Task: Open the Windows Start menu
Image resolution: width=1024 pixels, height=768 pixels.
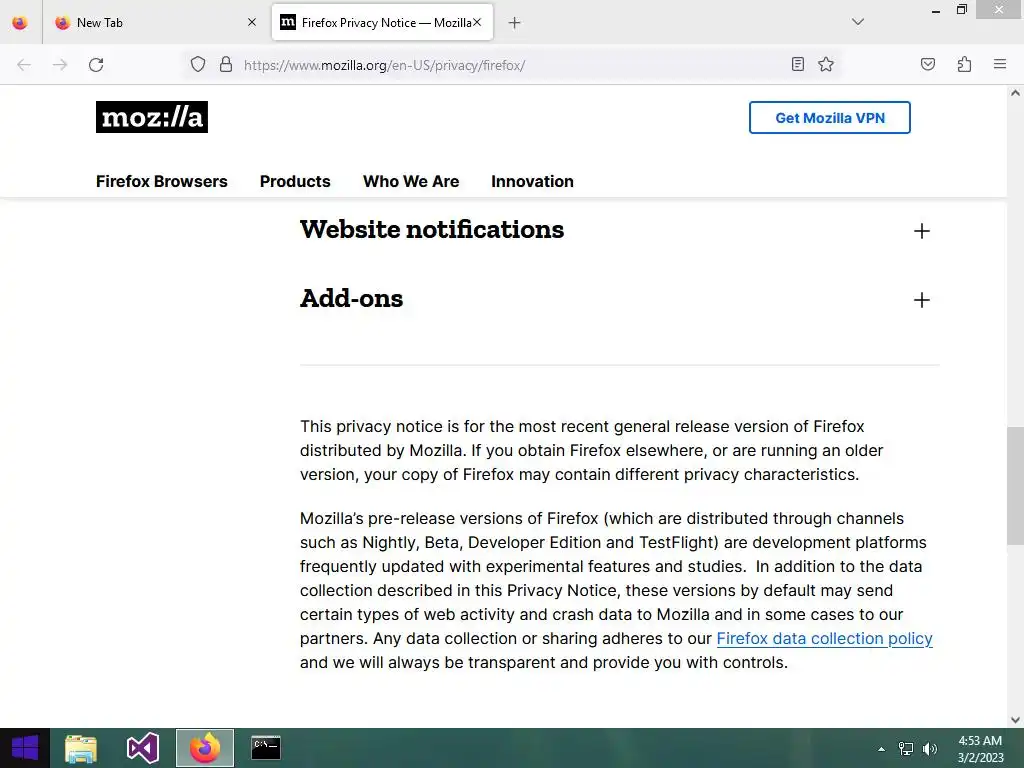Action: pos(25,748)
